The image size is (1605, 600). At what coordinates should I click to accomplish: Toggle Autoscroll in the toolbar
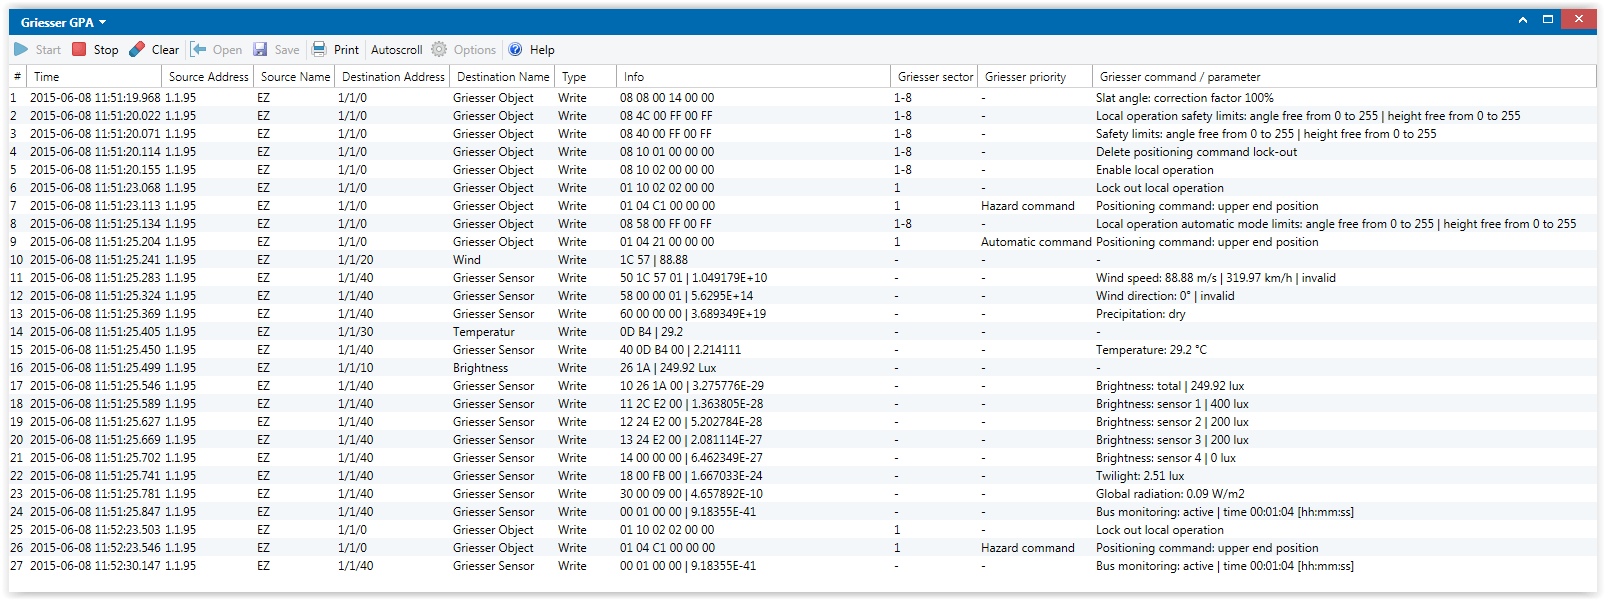[396, 50]
